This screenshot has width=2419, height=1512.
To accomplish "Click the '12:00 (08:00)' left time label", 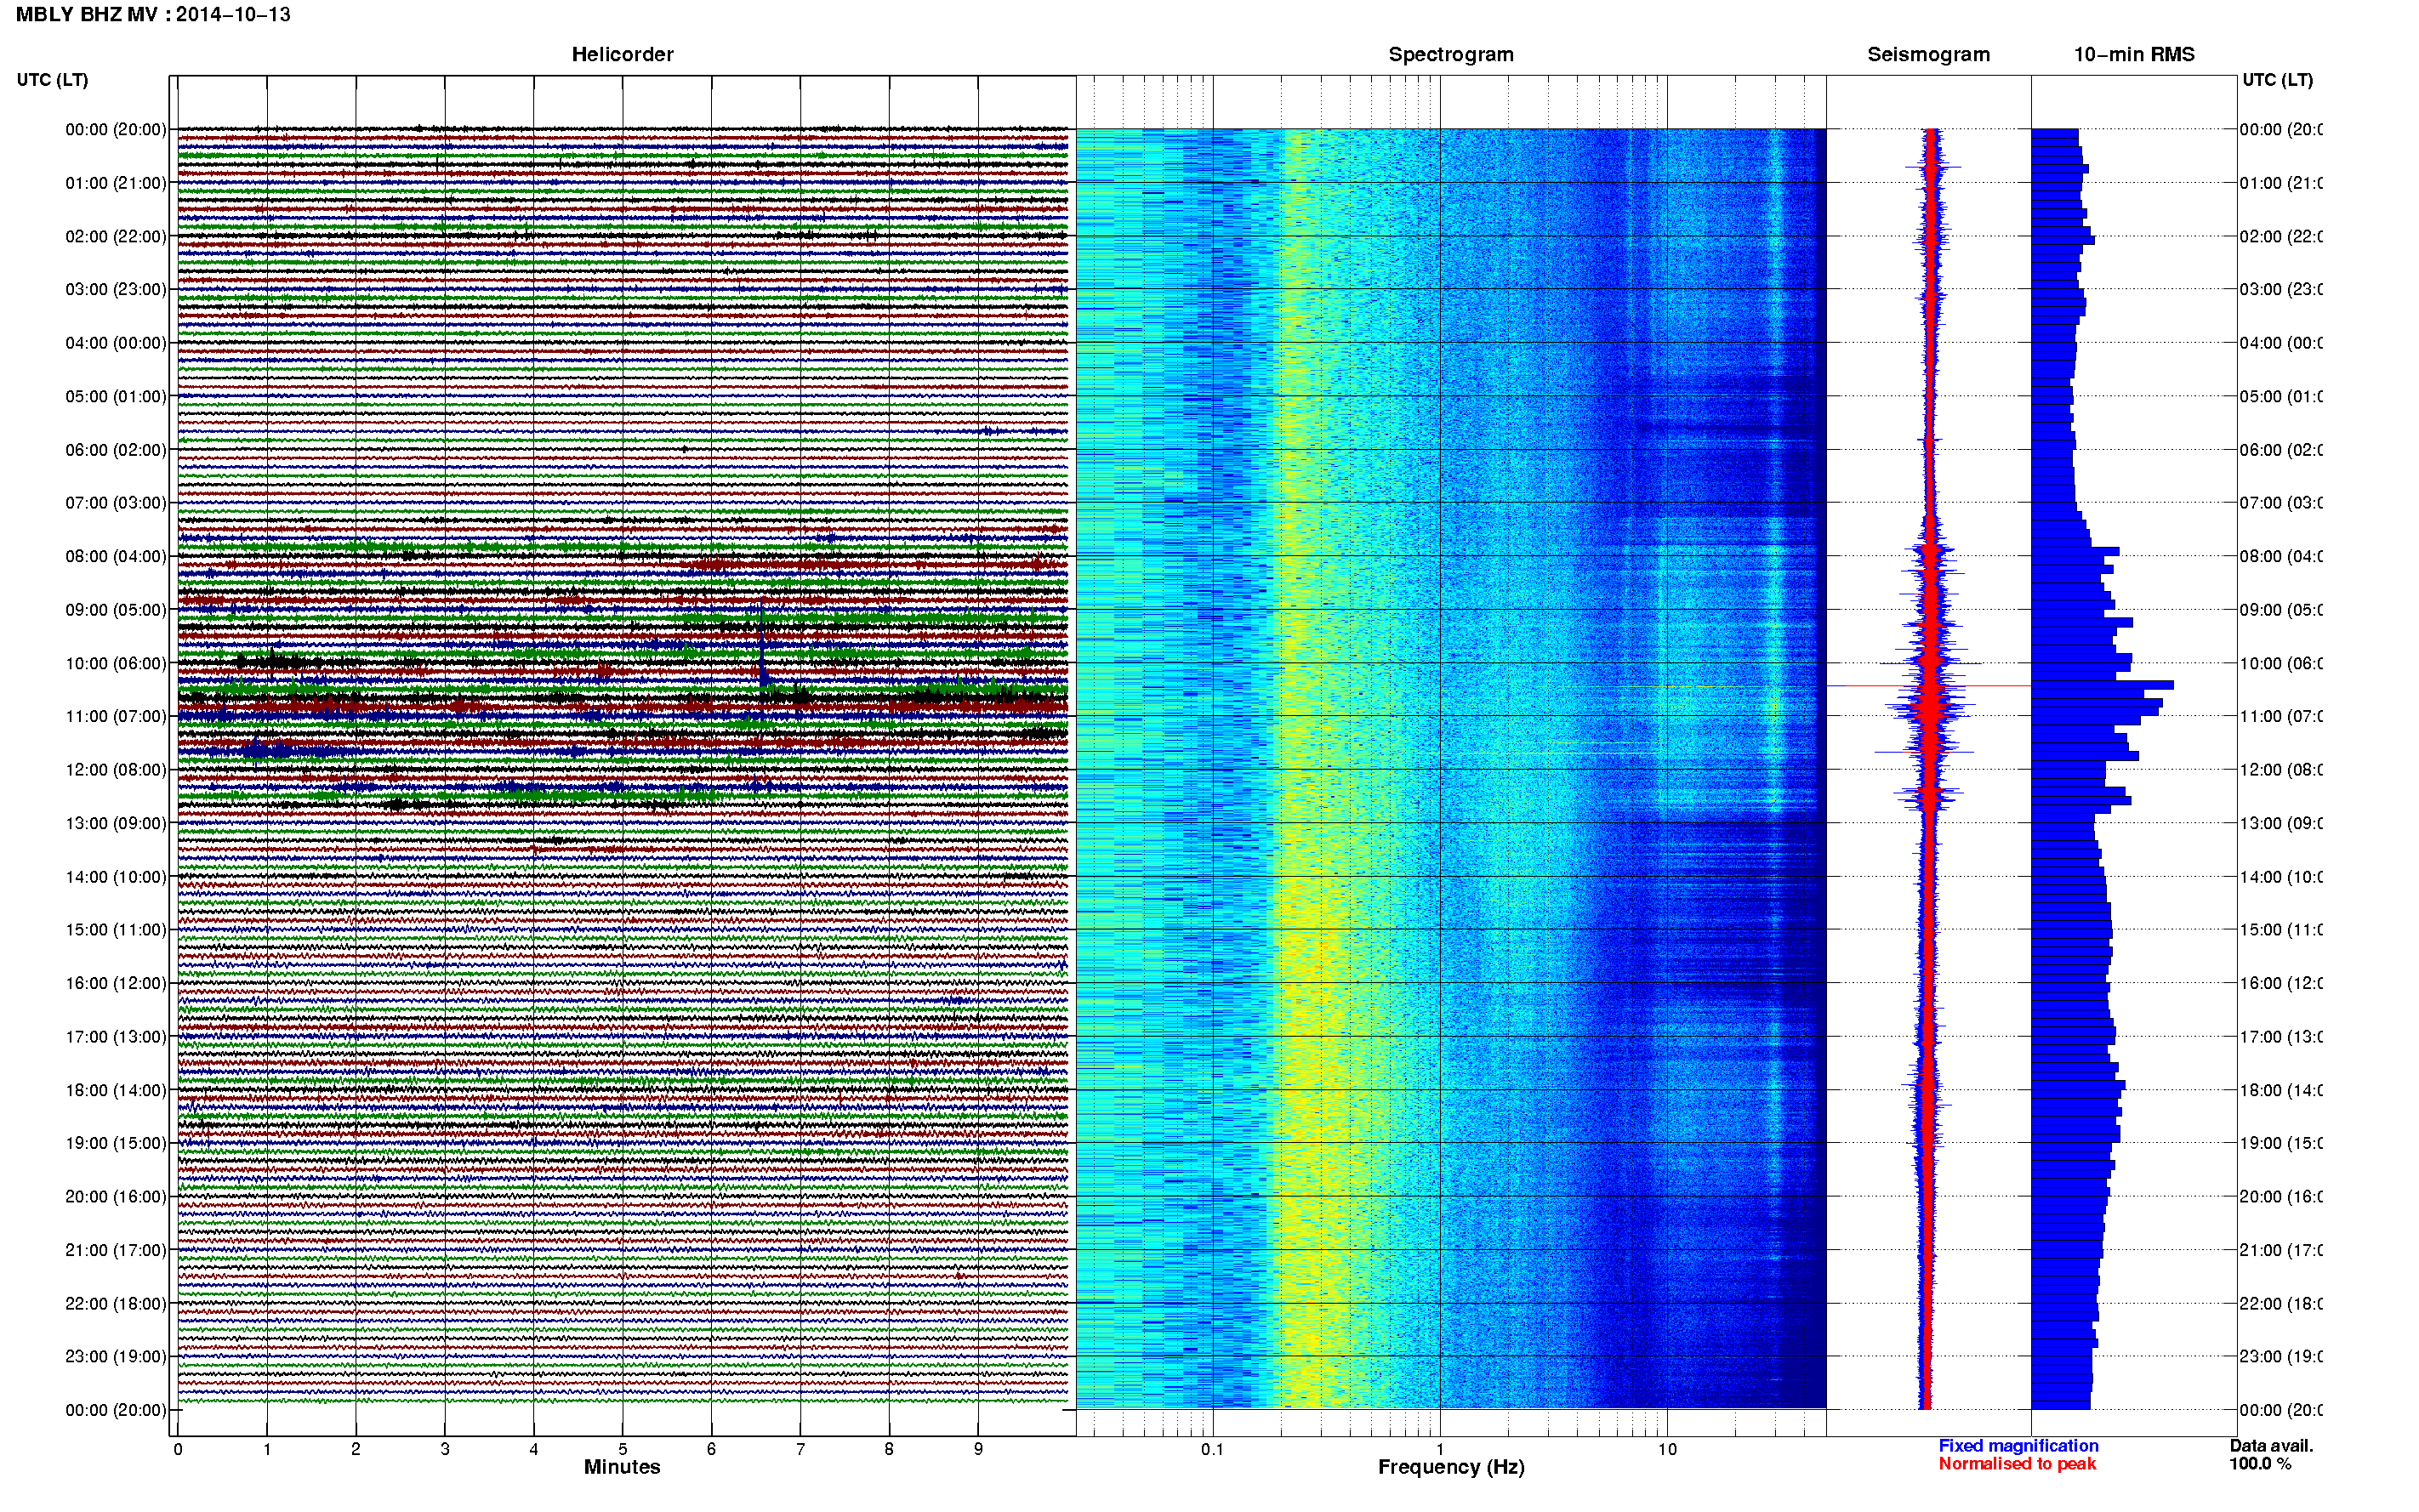I will pyautogui.click(x=116, y=770).
